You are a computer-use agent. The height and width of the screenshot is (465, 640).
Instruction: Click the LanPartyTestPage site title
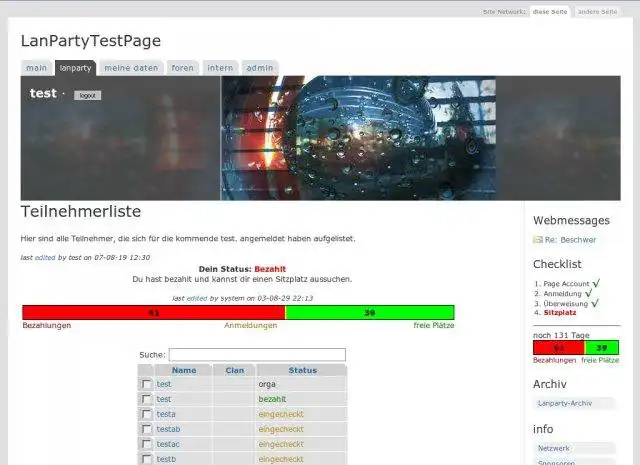[x=91, y=41]
